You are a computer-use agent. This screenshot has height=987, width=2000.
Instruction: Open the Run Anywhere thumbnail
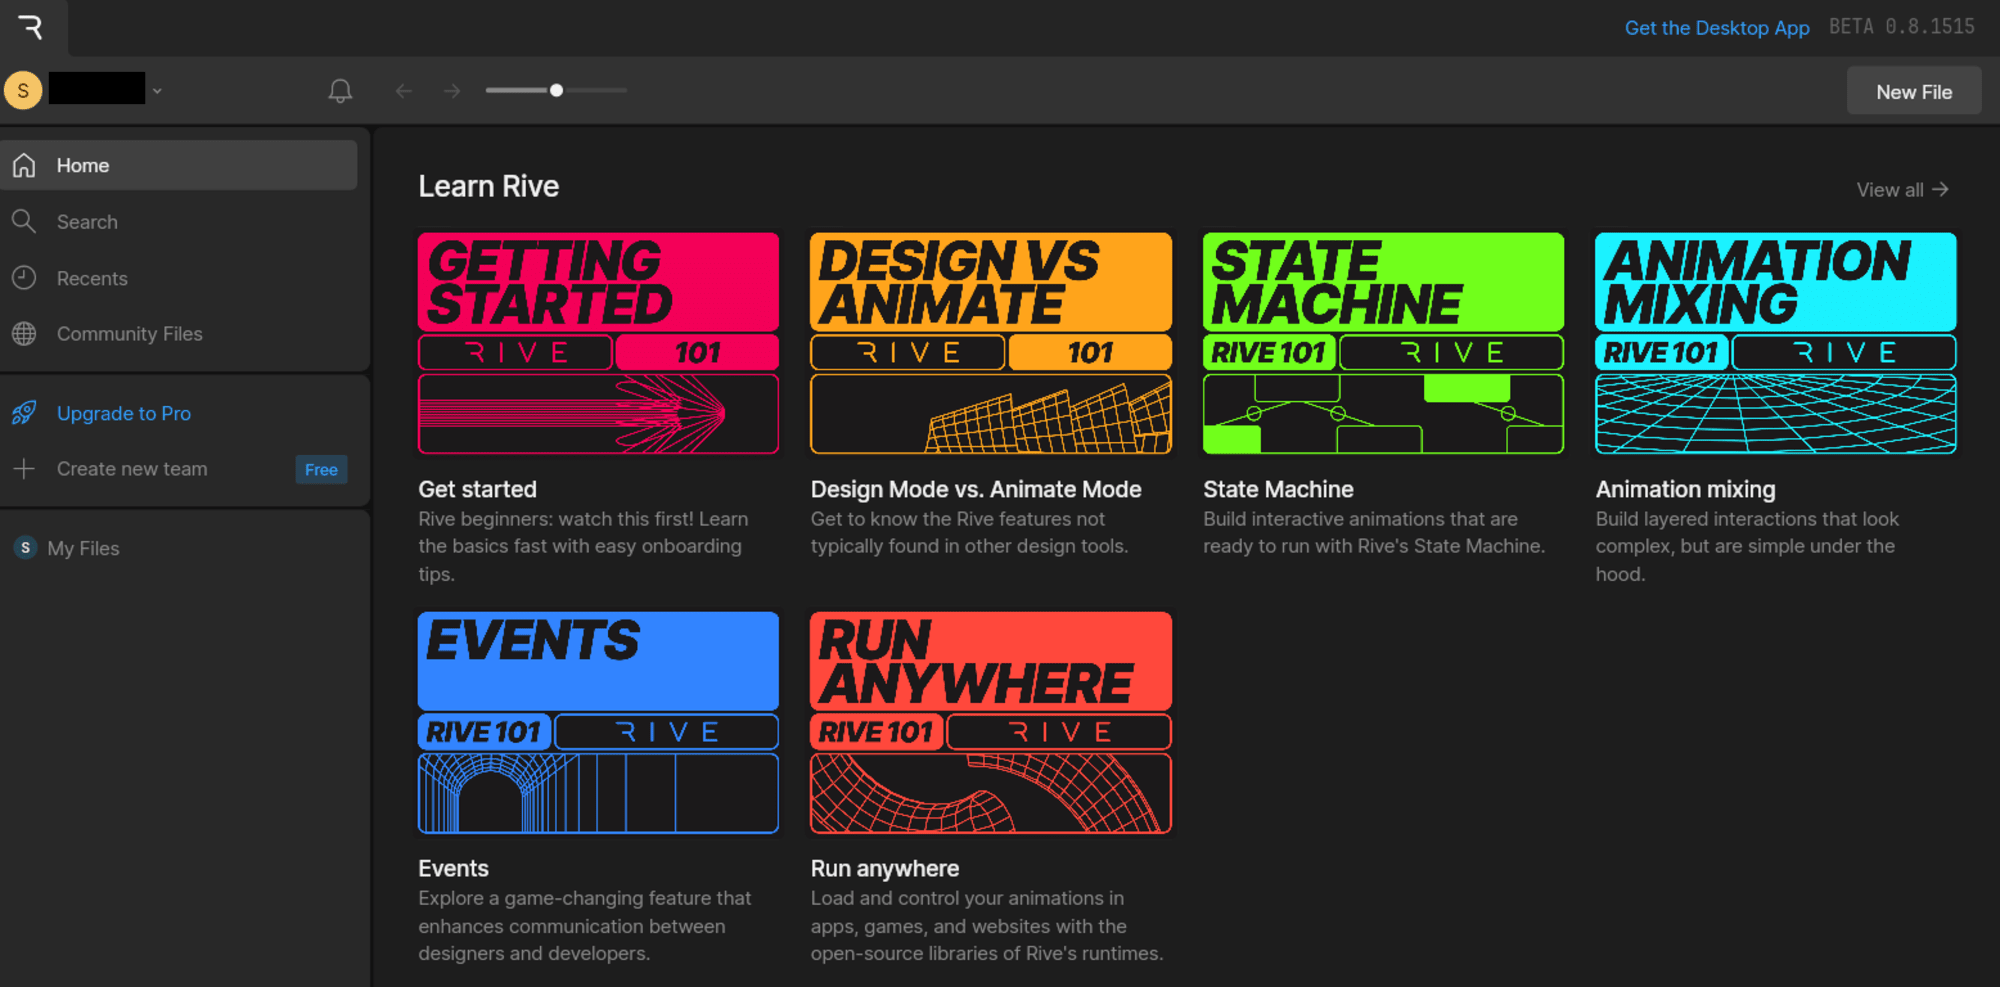click(991, 722)
